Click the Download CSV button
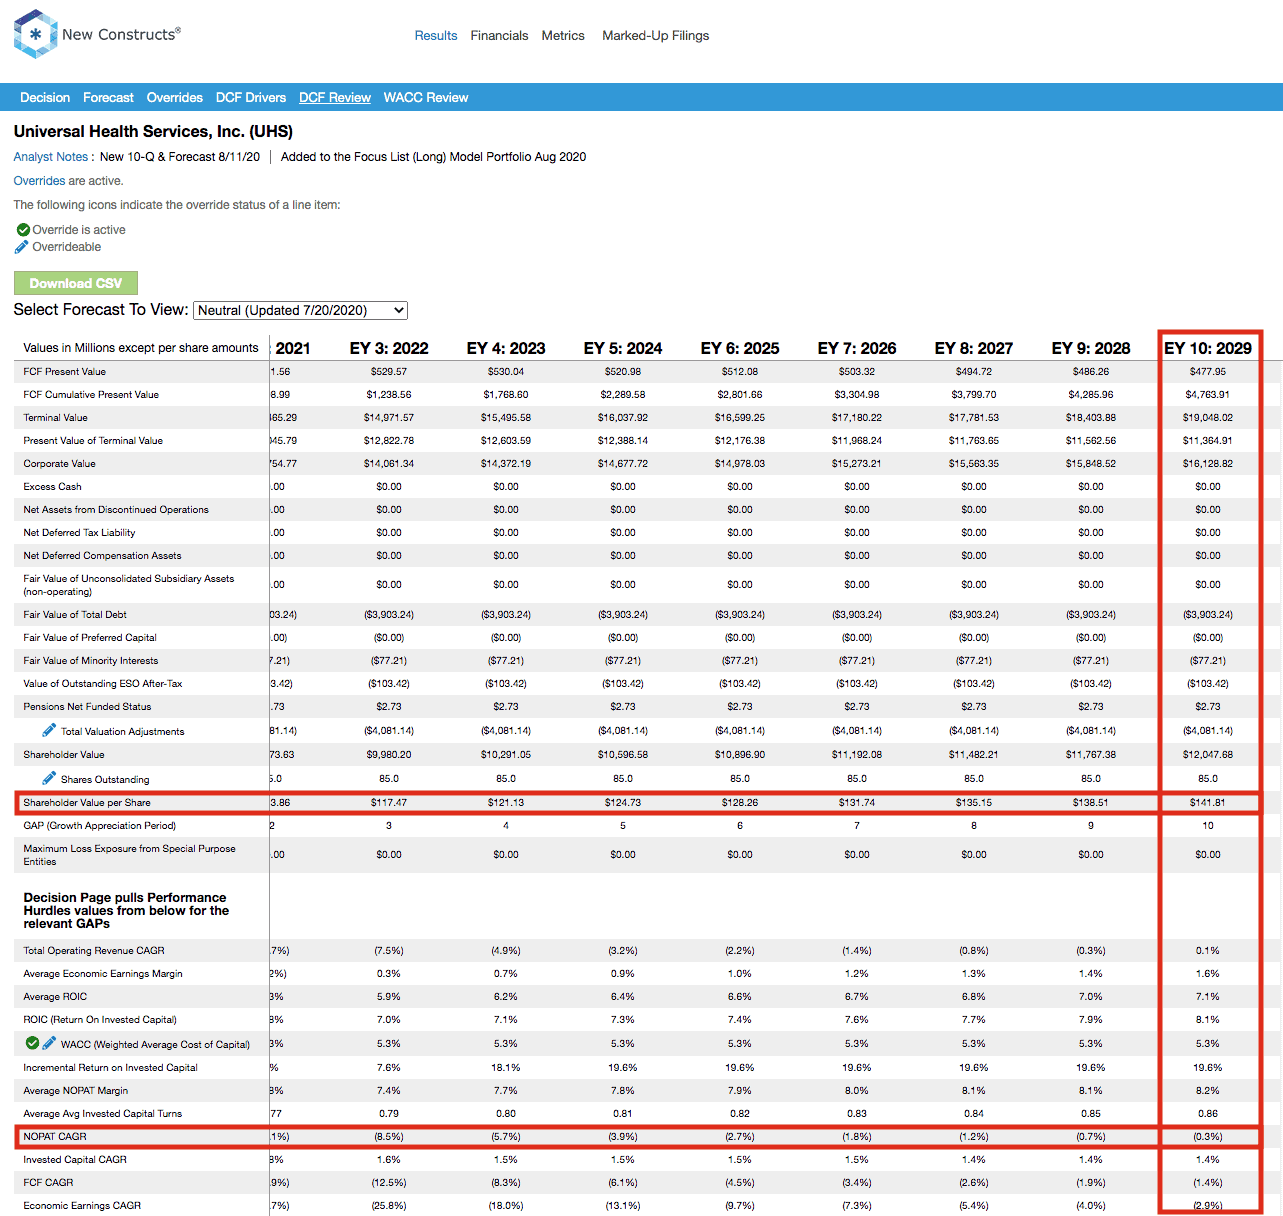The width and height of the screenshot is (1283, 1216). click(x=76, y=283)
